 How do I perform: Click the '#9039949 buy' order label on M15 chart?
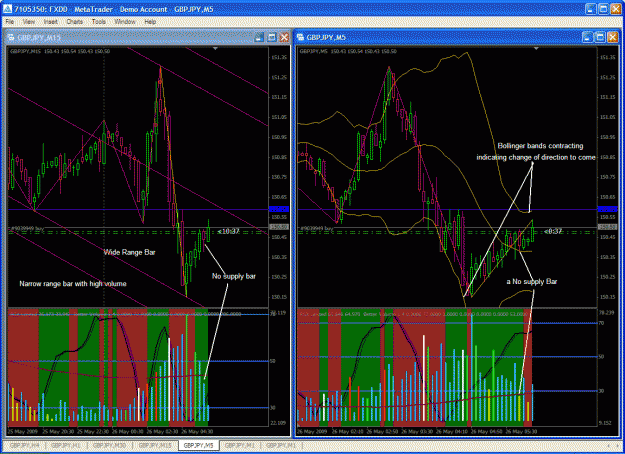pyautogui.click(x=26, y=228)
